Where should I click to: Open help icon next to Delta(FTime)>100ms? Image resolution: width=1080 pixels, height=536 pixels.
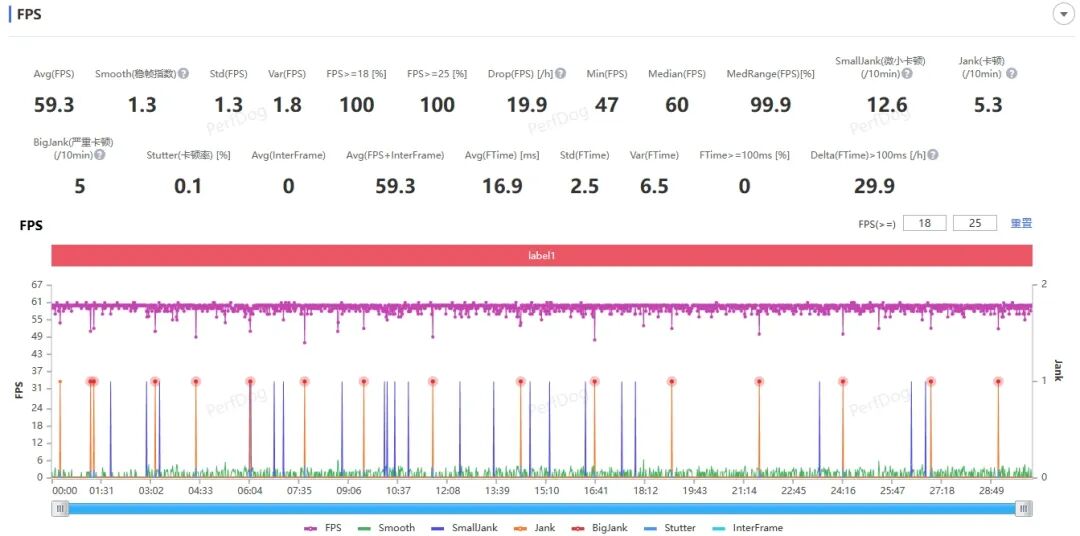tap(933, 156)
